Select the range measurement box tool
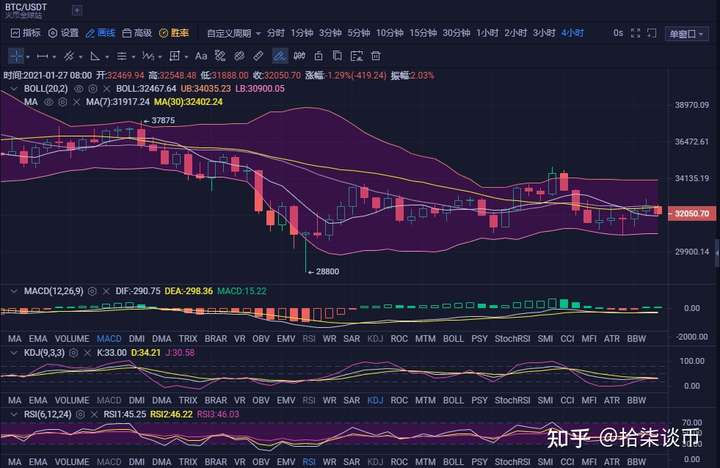 pos(174,56)
